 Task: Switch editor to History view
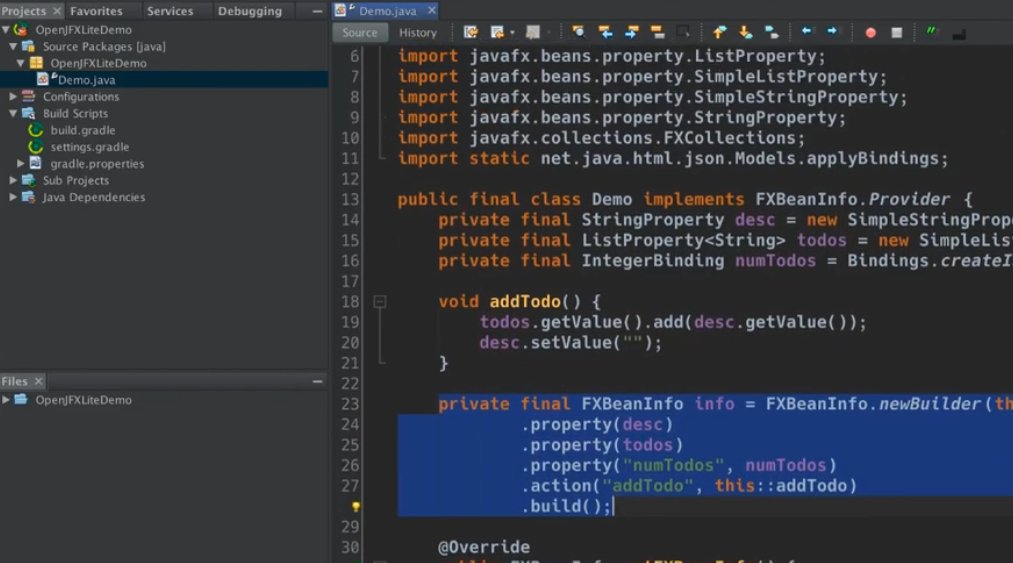(x=417, y=32)
